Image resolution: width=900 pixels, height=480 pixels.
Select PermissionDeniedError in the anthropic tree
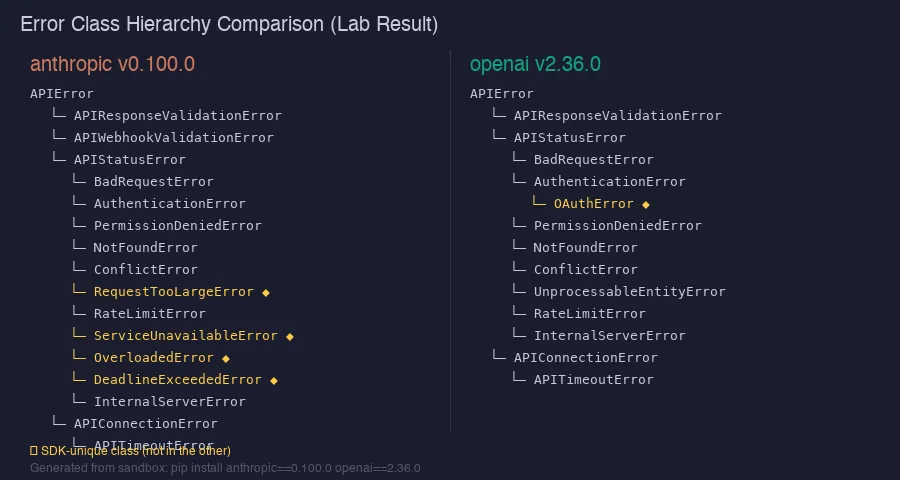point(178,226)
